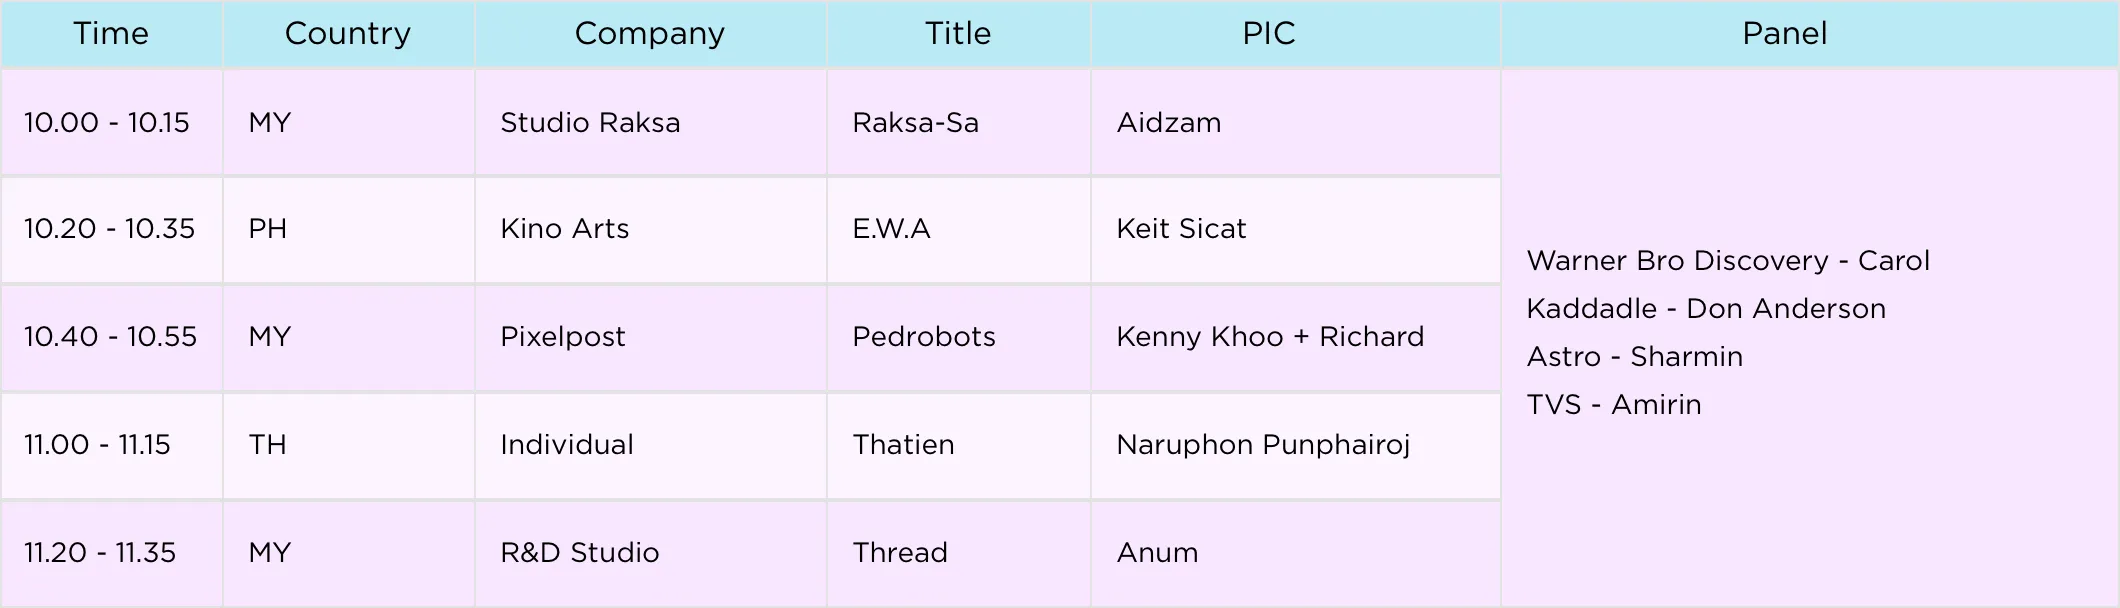Select the Naruphon Punphairoj PIC cell
Viewport: 2120px width, 608px height.
(1263, 445)
